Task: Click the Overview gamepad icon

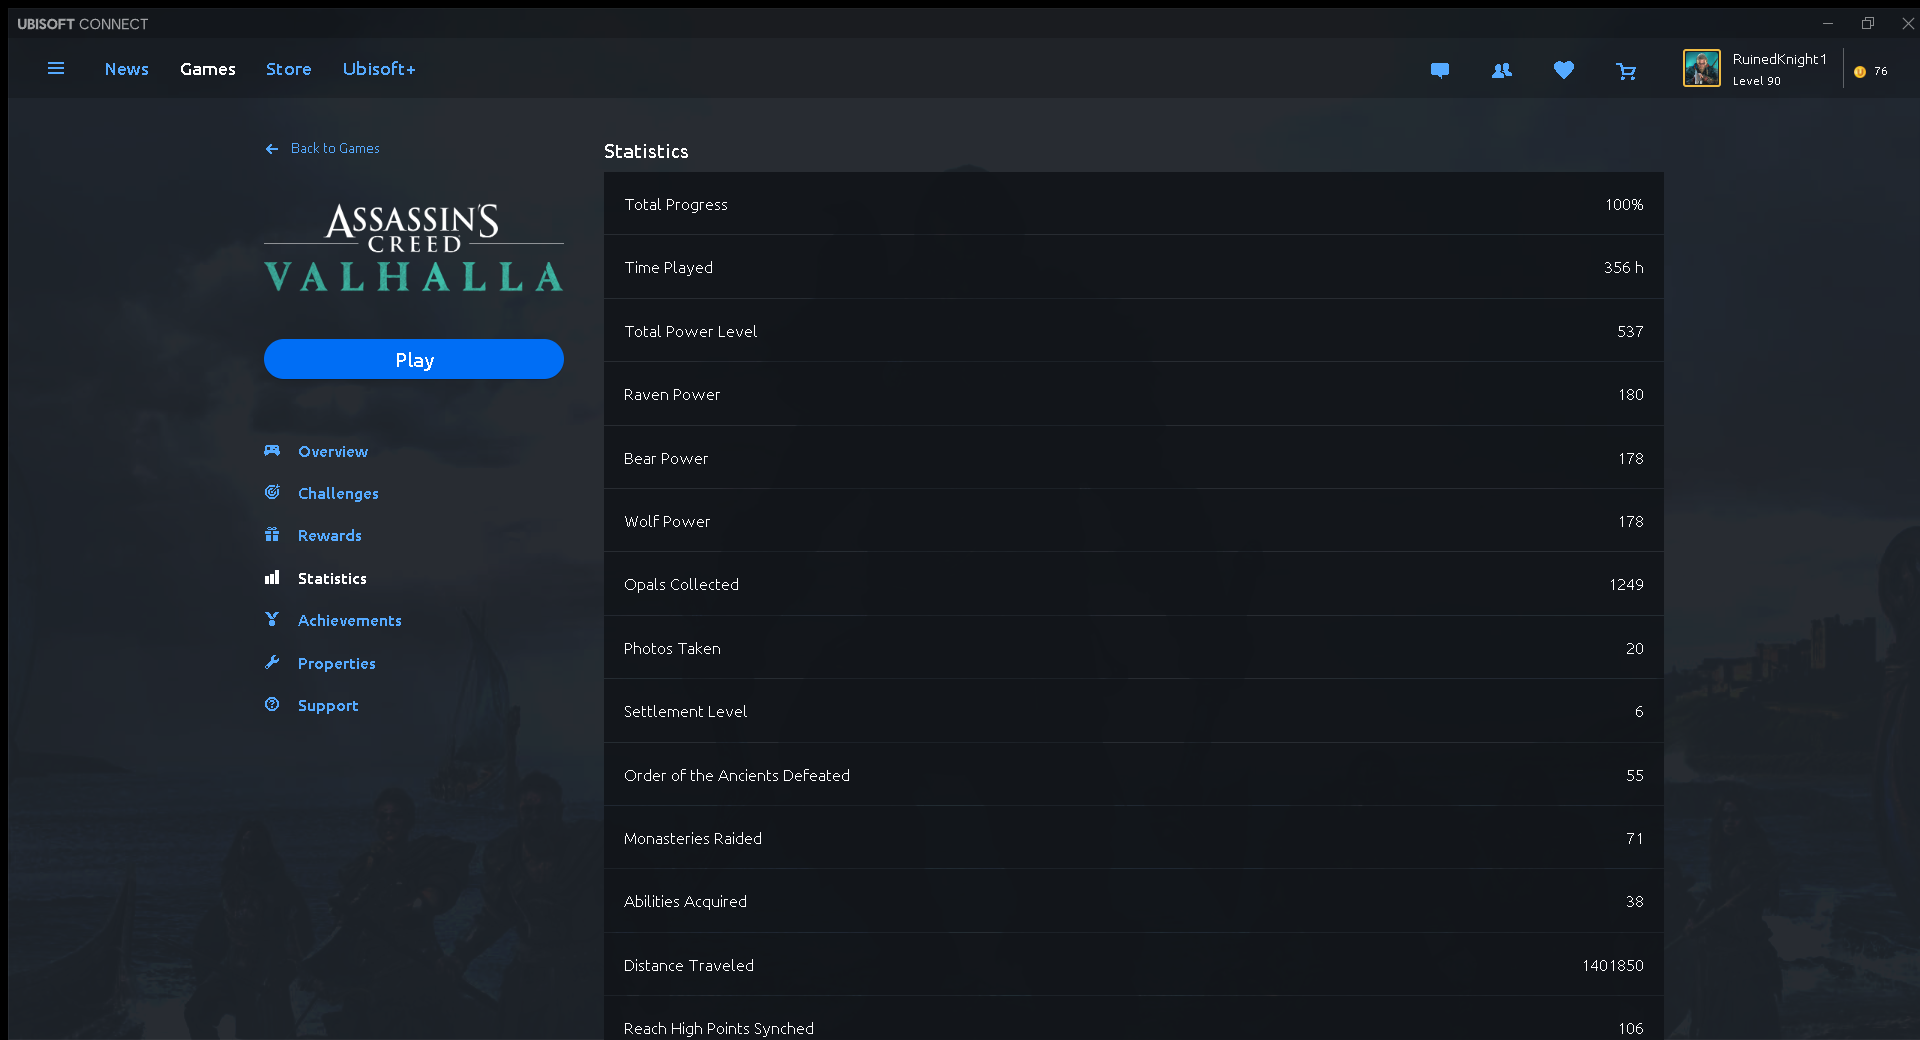Action: tap(272, 451)
